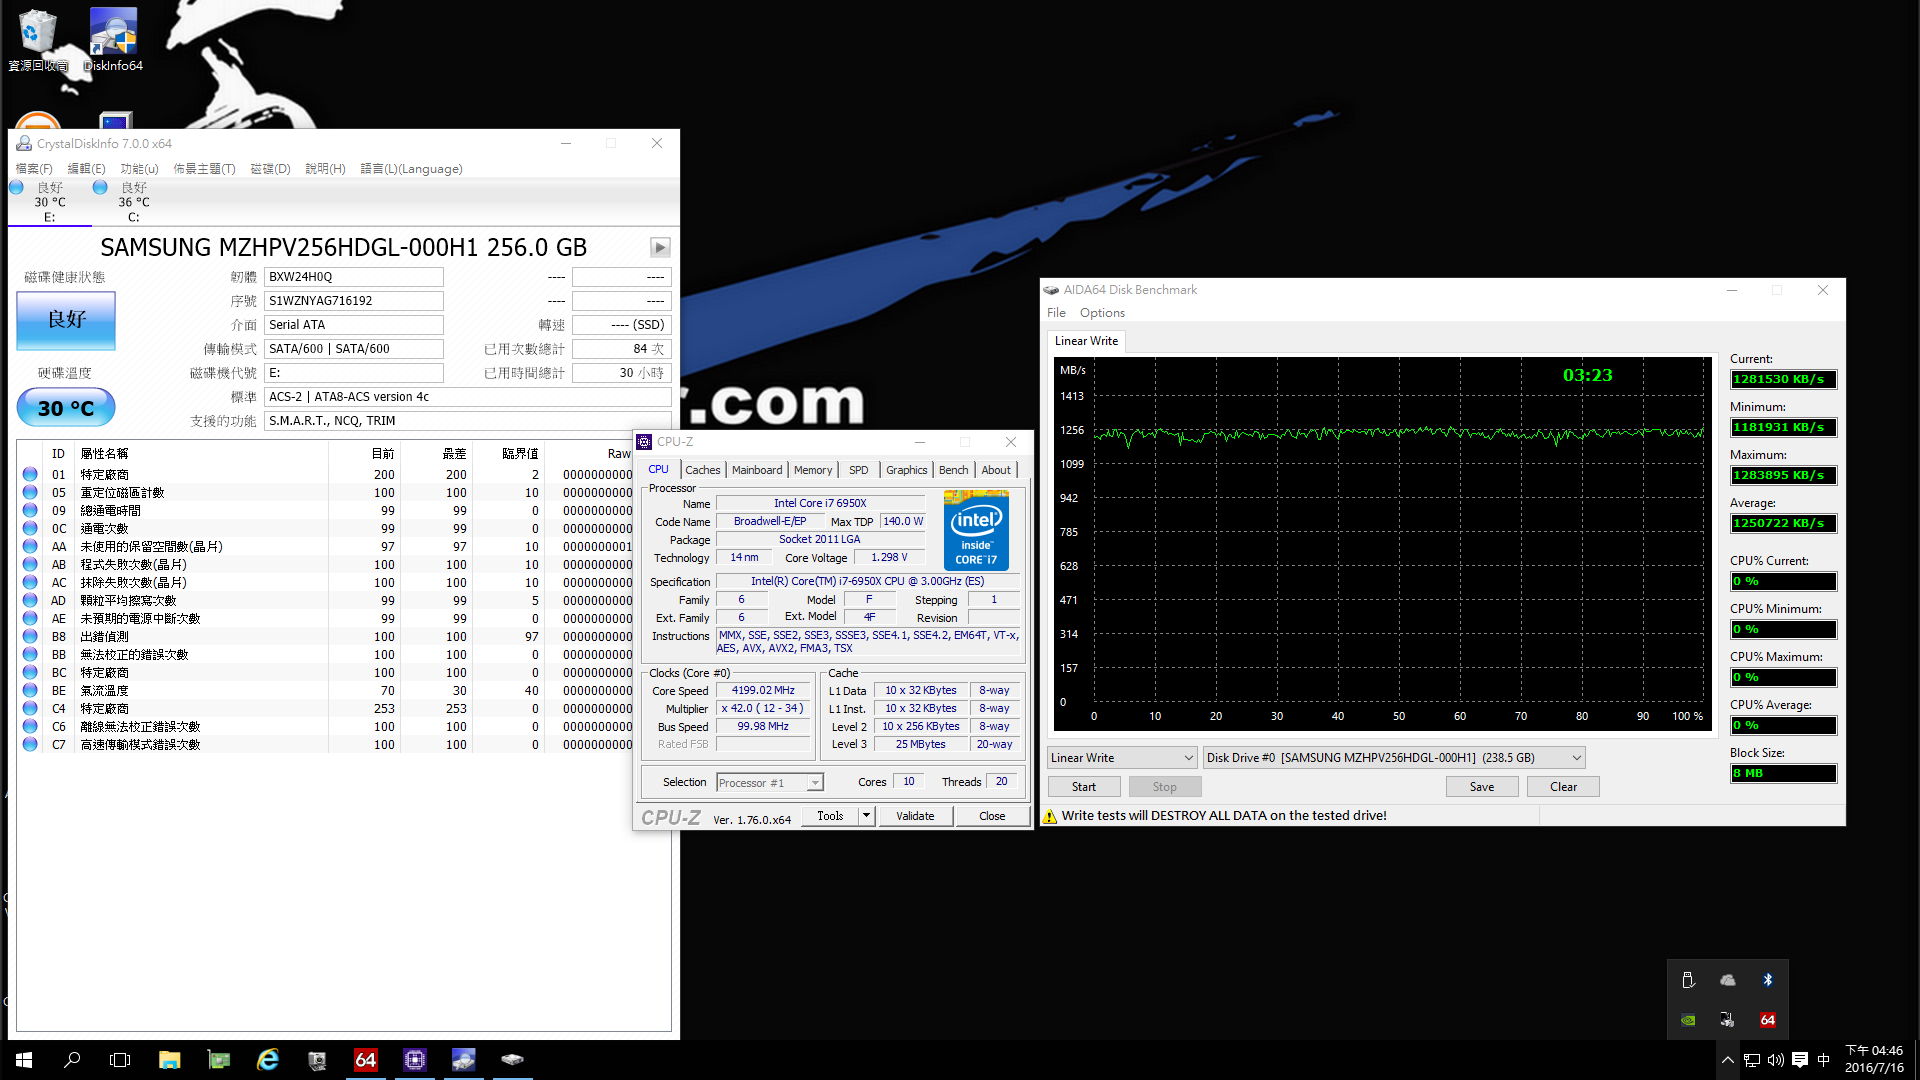The height and width of the screenshot is (1080, 1920).
Task: Open the taskbar clock showing 04:46
Action: [x=1874, y=1060]
